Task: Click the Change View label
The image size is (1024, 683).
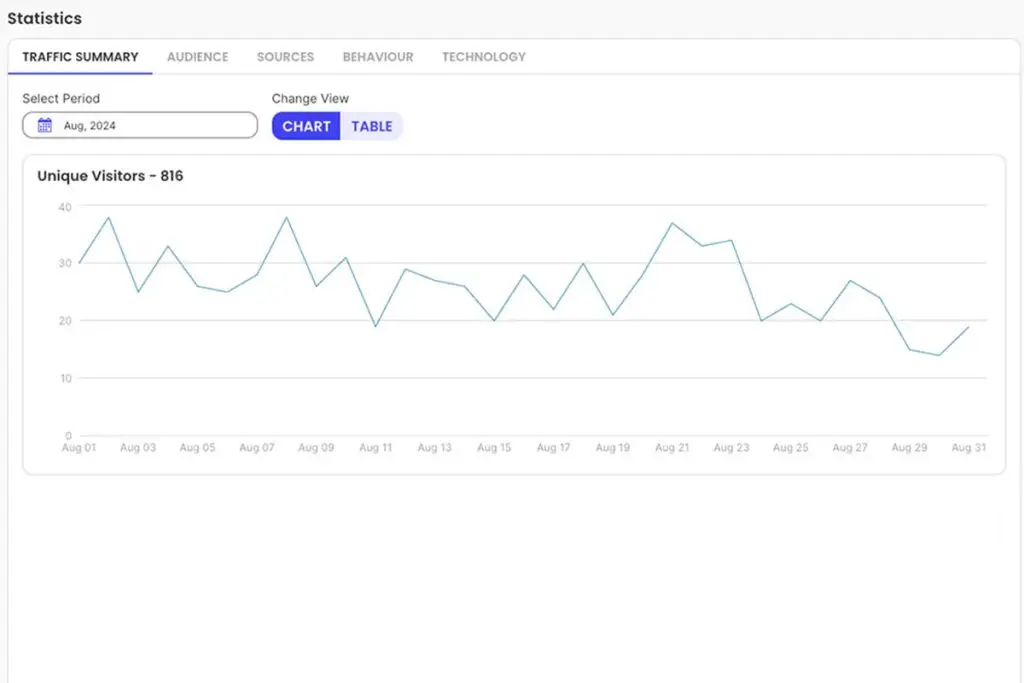Action: click(x=310, y=99)
